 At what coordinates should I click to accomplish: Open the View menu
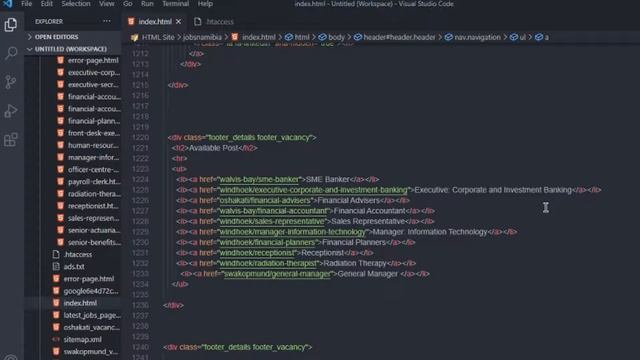(x=107, y=4)
